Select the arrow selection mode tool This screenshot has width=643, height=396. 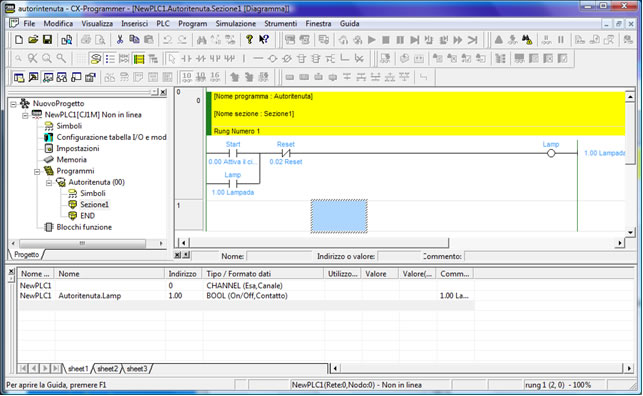pos(172,59)
